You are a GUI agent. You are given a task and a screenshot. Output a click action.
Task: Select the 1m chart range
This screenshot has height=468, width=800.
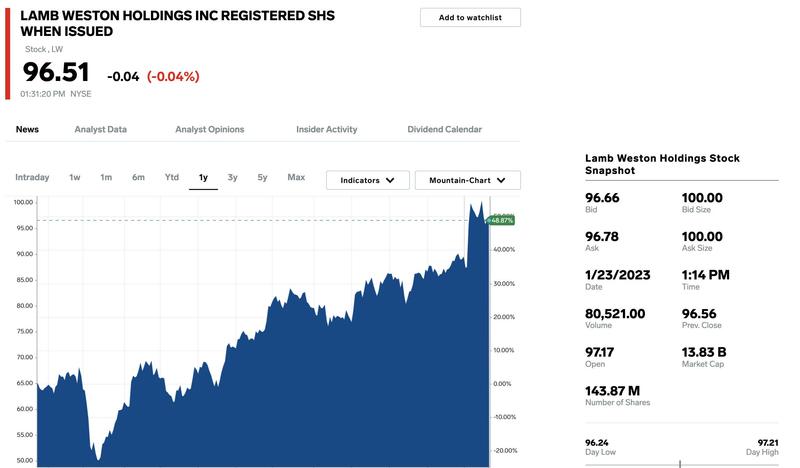106,177
